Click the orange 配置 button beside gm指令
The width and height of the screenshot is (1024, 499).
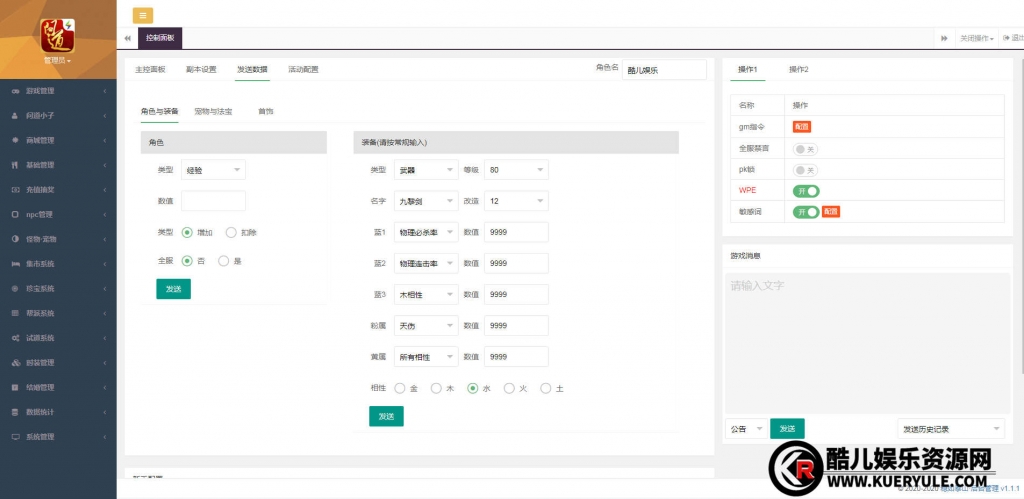tap(801, 127)
